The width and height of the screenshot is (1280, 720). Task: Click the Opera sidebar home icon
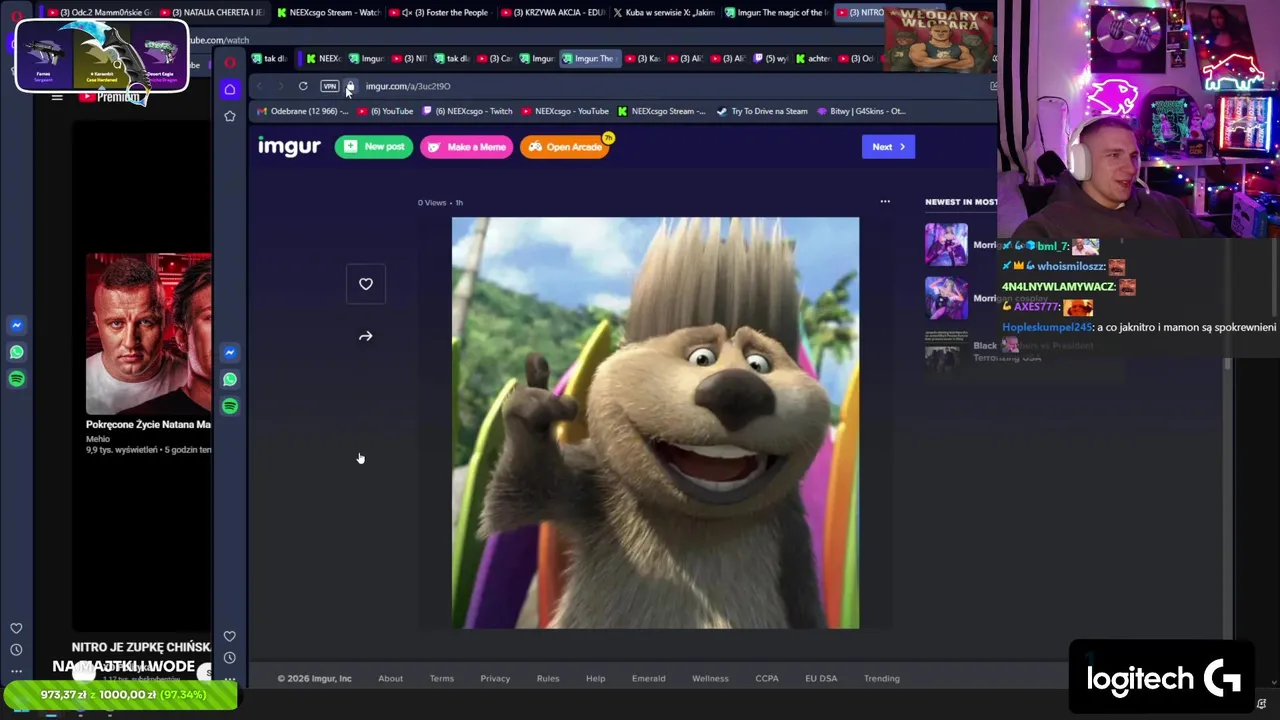pos(230,89)
